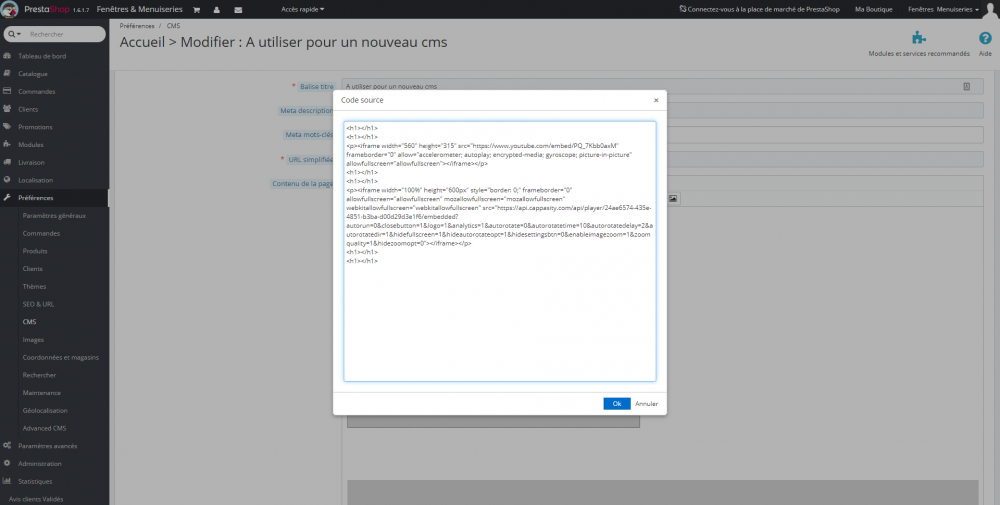1000x505 pixels.
Task: Open the customer person icon in the header
Action: pos(217,10)
